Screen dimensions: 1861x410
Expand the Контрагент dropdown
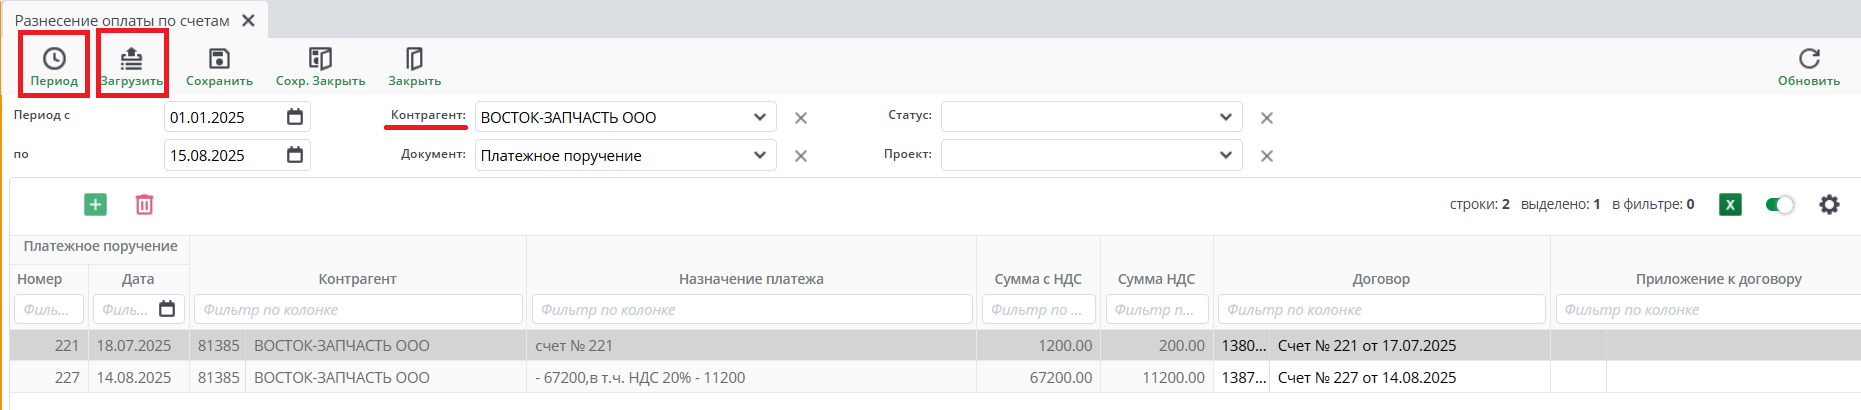click(760, 117)
